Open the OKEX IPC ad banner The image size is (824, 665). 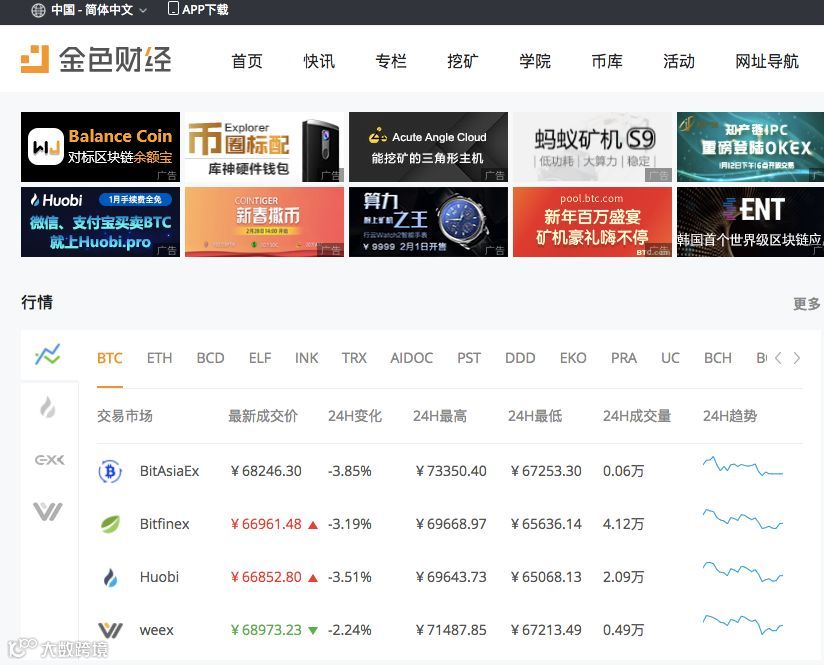750,147
